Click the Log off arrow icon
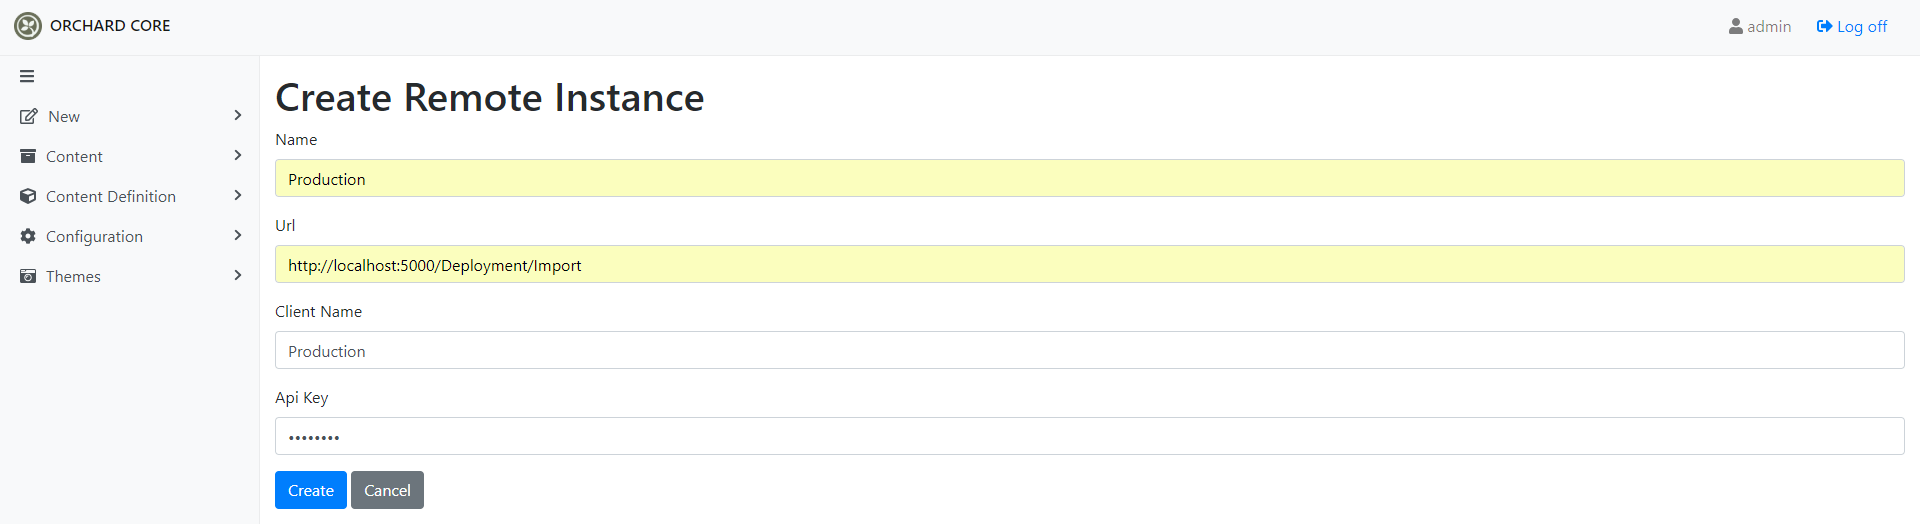 pyautogui.click(x=1824, y=26)
